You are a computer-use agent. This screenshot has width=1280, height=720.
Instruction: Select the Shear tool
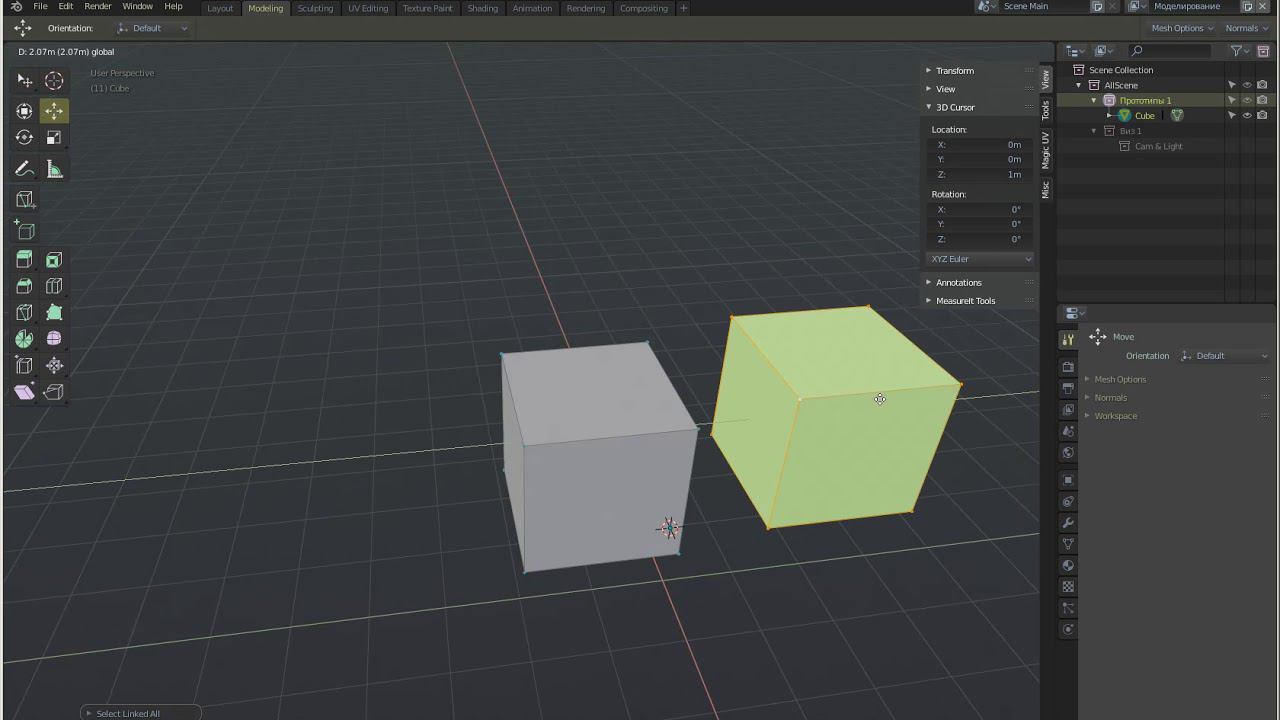pos(24,392)
